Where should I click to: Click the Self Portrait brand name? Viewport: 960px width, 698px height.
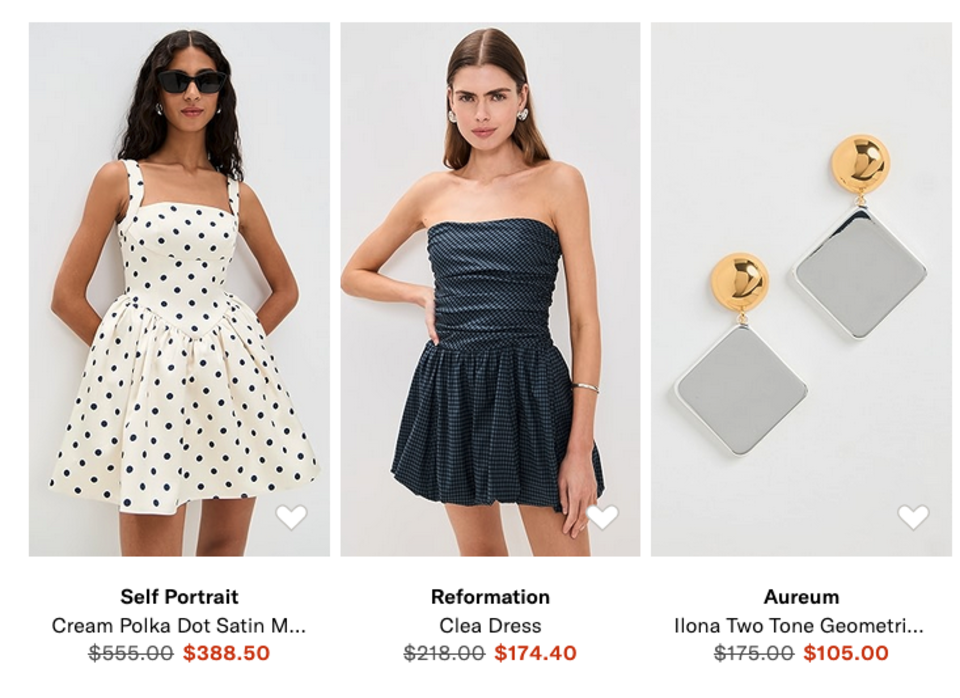[x=179, y=596]
